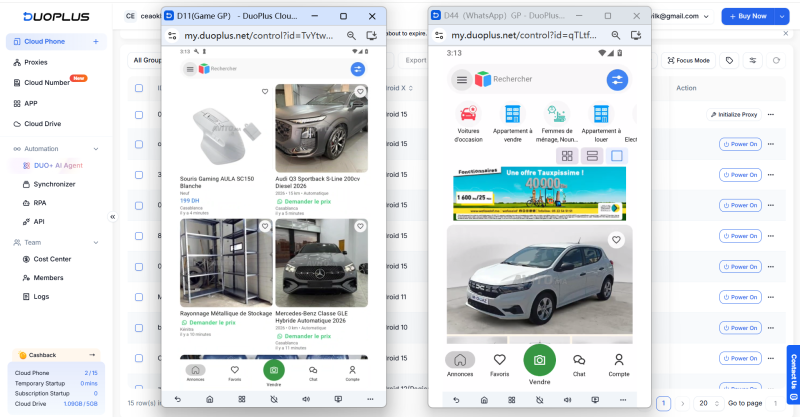Screen dimensions: 800x417
Task: Click the volume icon in D44 bottom toolbar
Action: click(567, 400)
